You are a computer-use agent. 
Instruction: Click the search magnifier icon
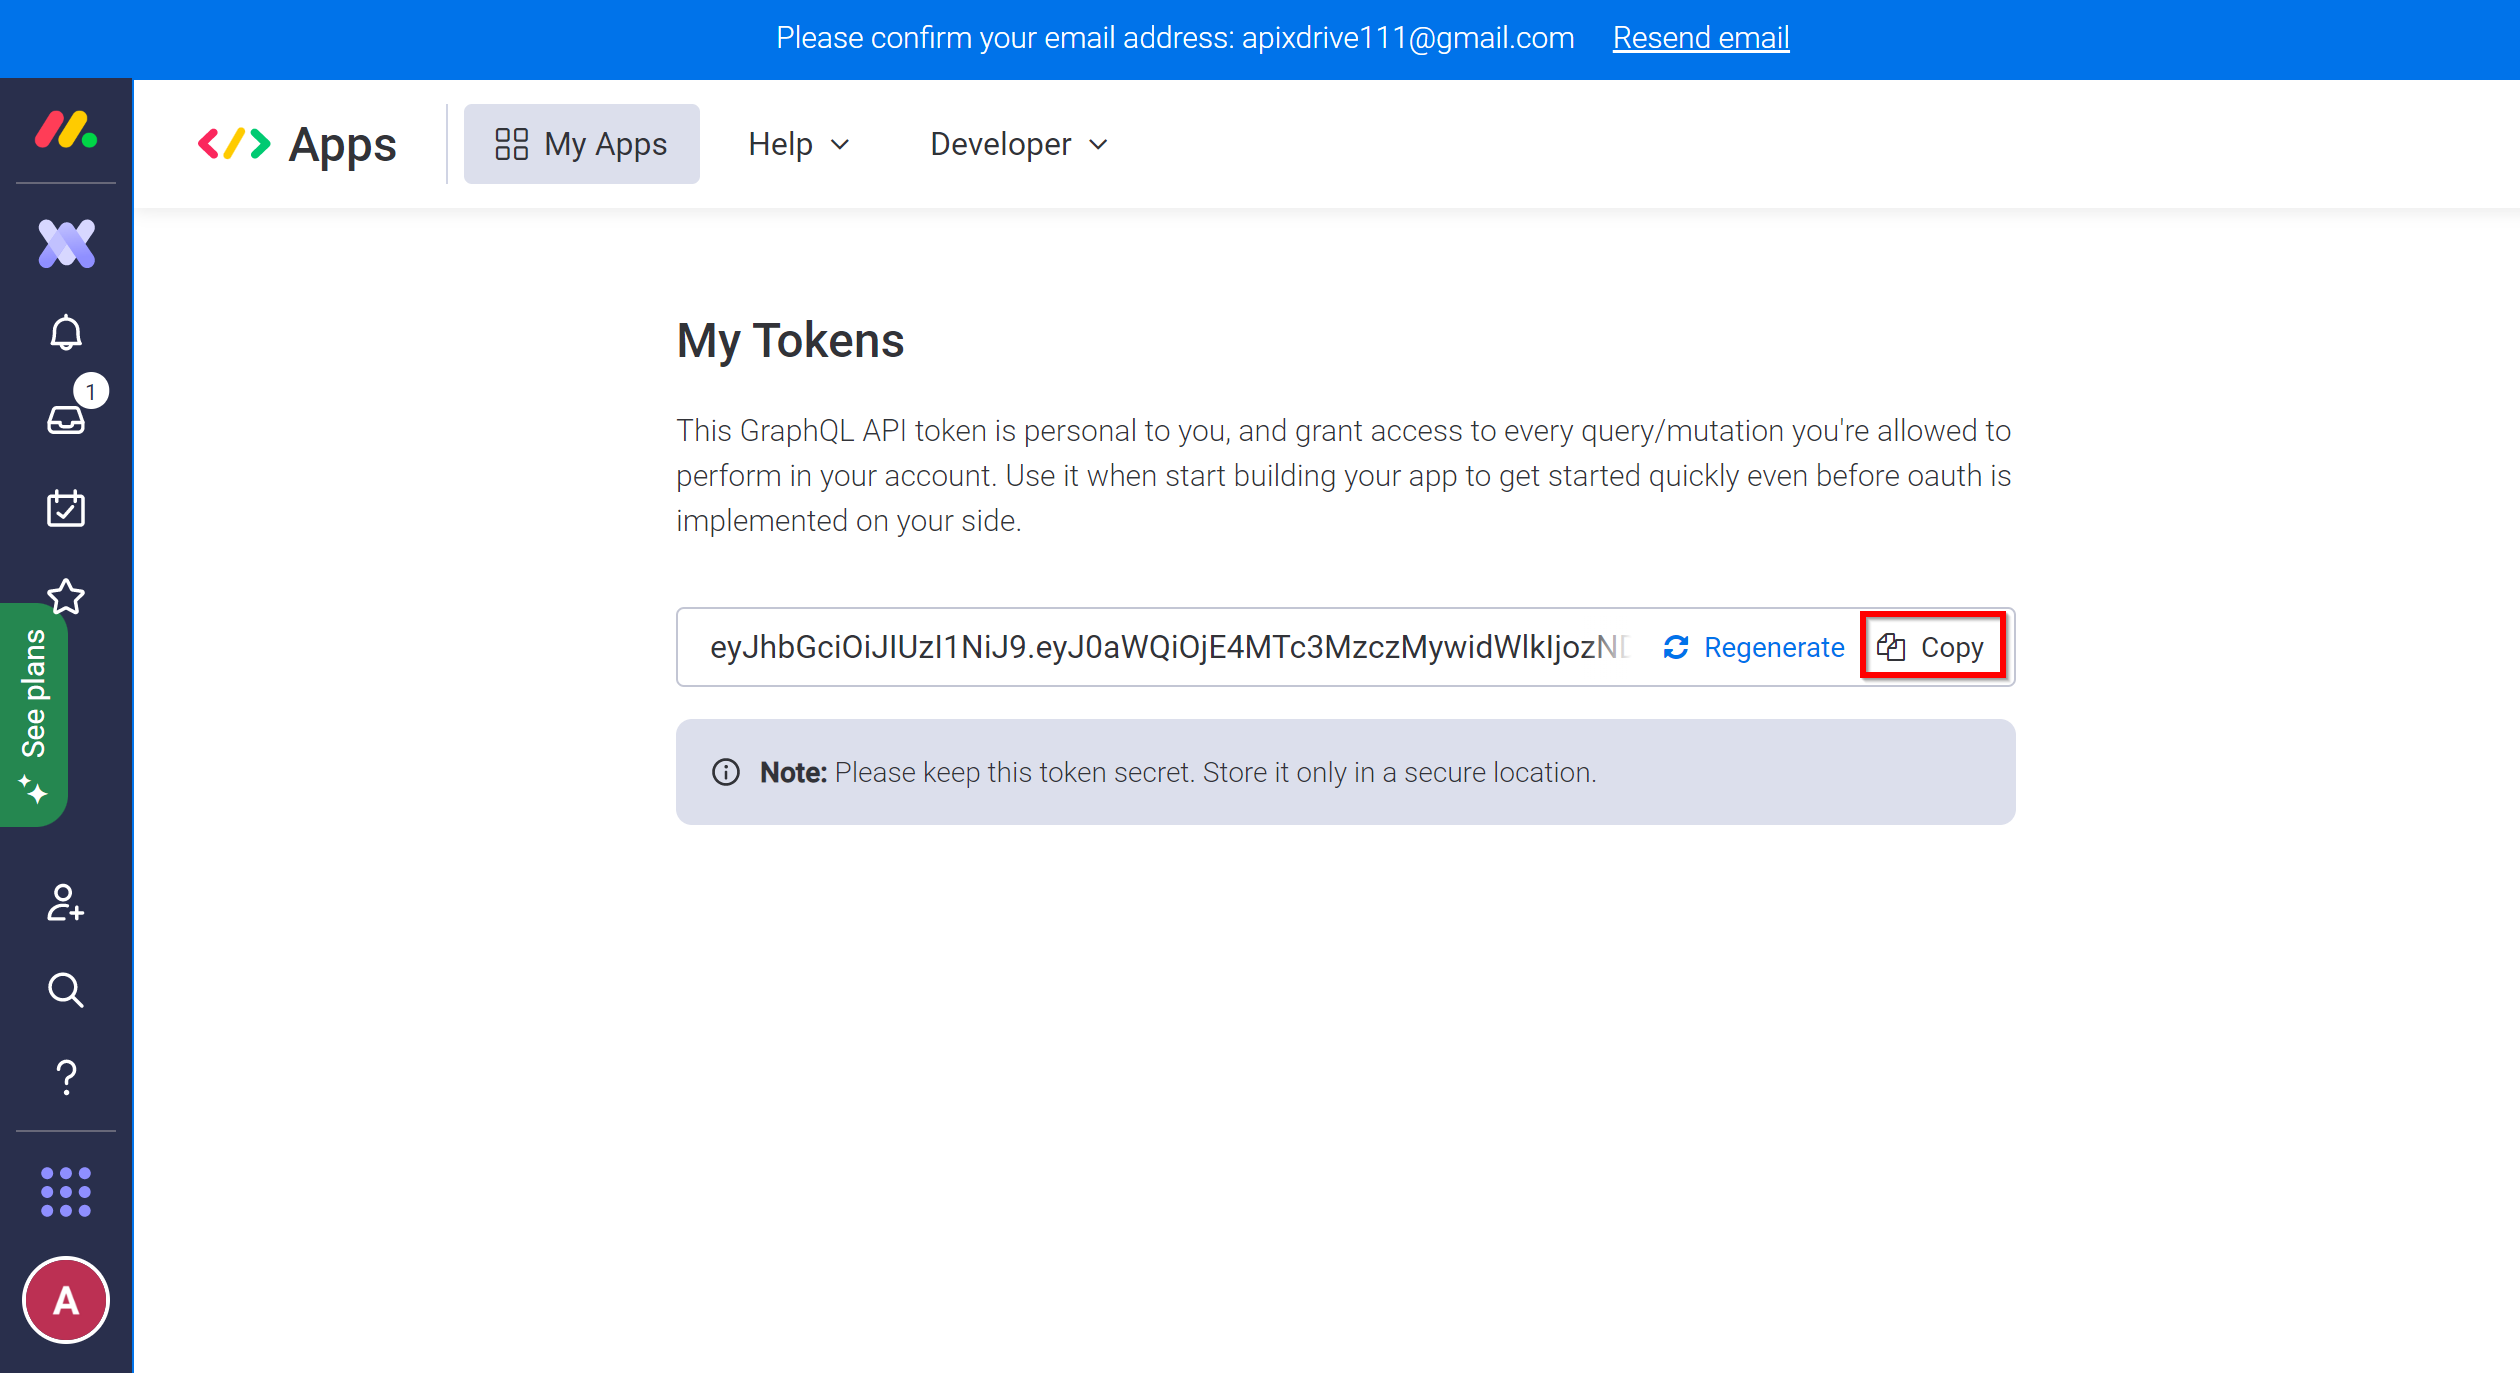(x=66, y=989)
